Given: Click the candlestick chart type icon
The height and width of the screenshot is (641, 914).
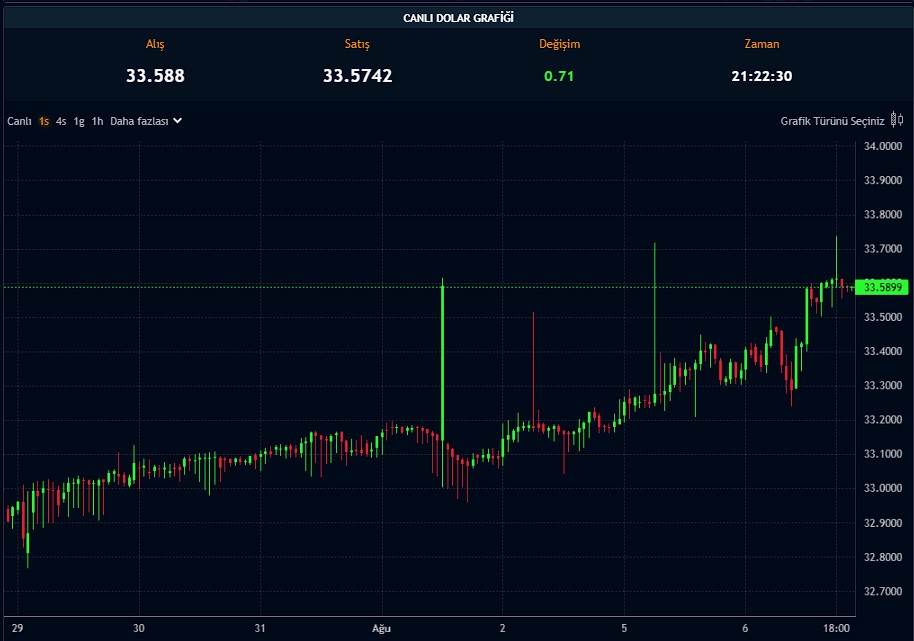Looking at the screenshot, I should point(897,121).
